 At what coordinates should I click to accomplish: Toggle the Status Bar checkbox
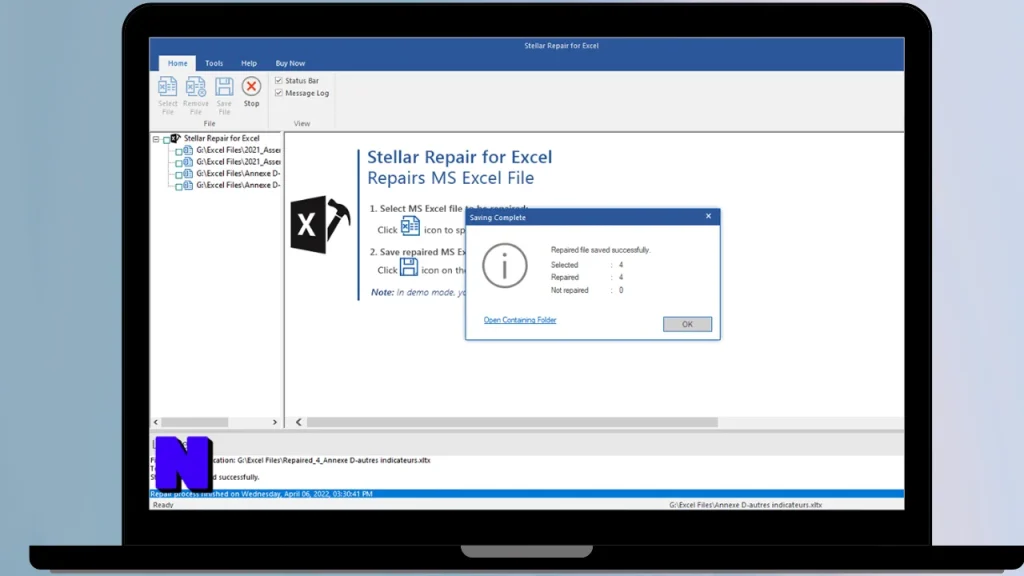pos(279,80)
